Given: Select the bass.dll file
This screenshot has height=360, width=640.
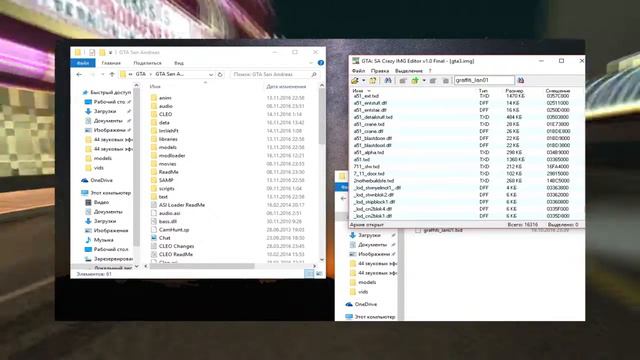Looking at the screenshot, I should tap(167, 221).
